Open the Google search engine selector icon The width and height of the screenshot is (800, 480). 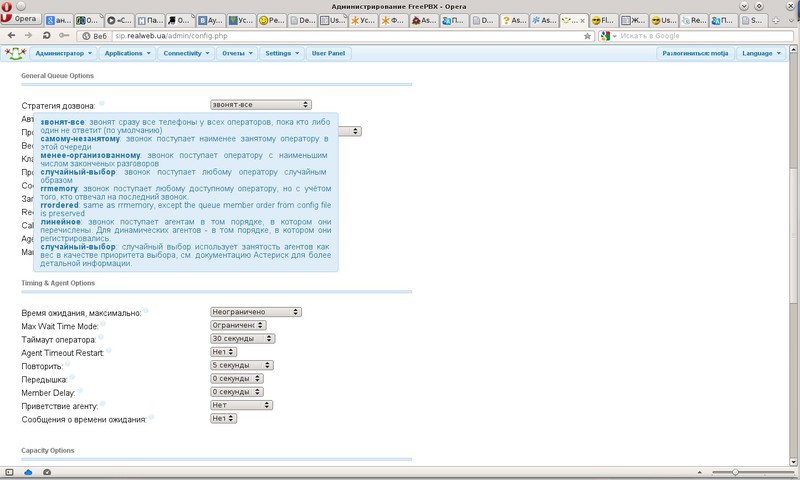[606, 36]
